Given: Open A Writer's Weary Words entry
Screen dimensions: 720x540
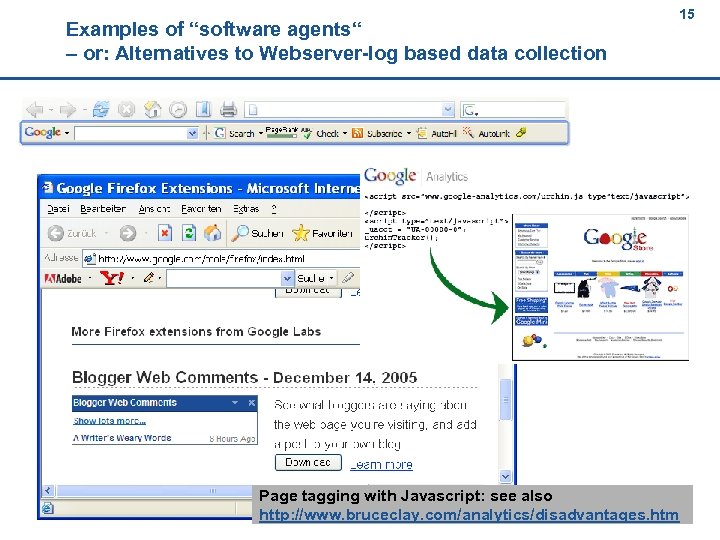Looking at the screenshot, I should [122, 438].
